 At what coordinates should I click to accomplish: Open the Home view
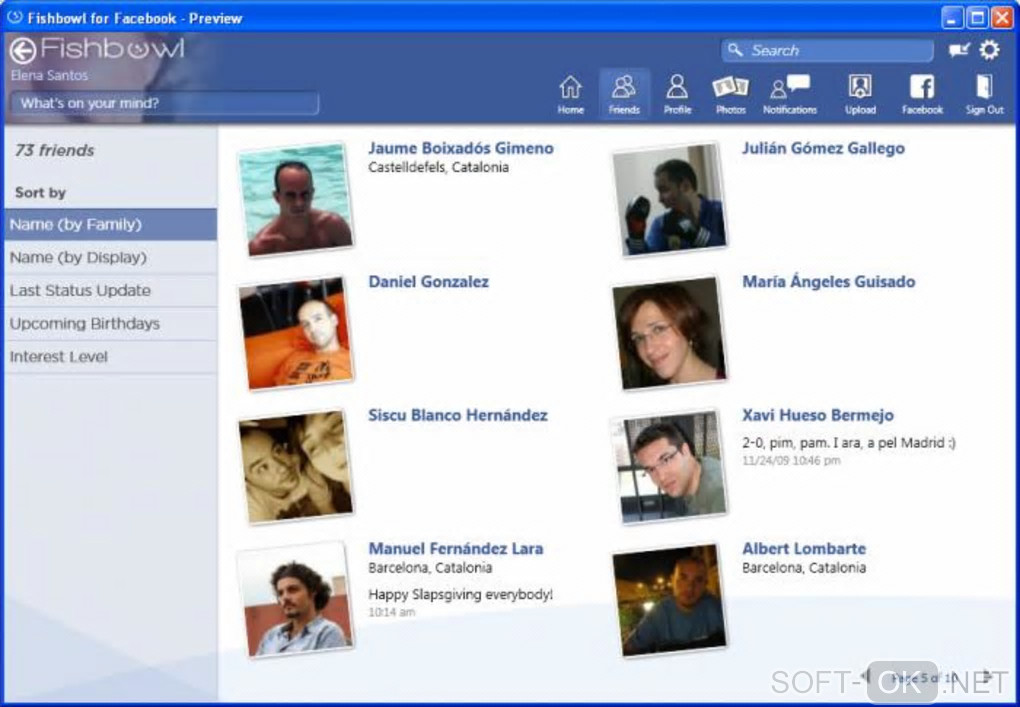(x=570, y=94)
